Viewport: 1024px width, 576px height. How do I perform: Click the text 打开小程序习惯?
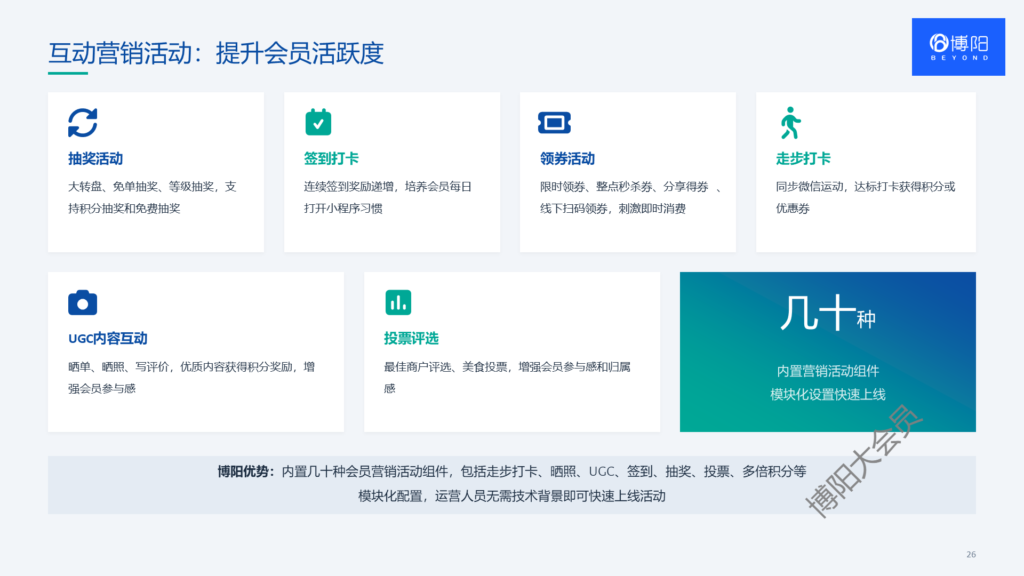pyautogui.click(x=343, y=208)
